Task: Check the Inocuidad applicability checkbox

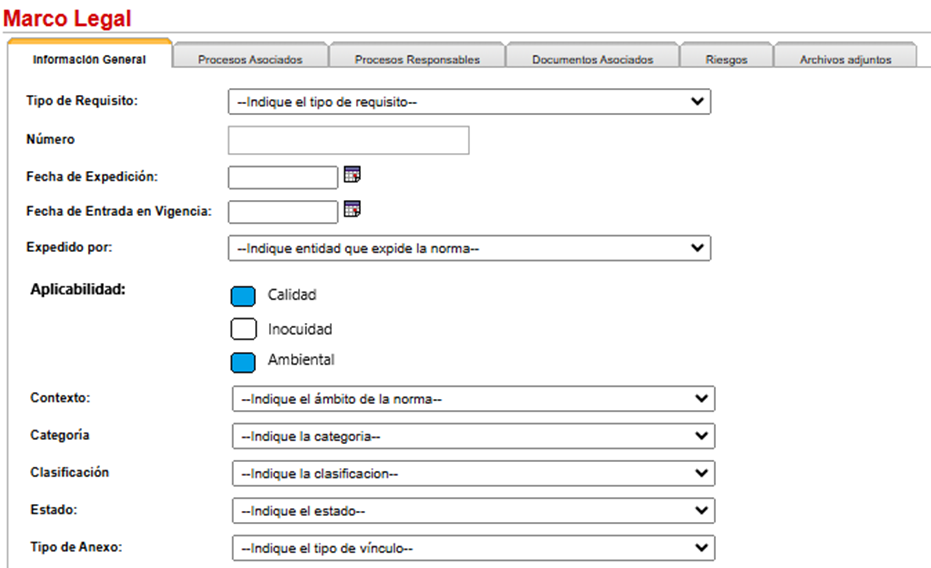Action: point(243,329)
